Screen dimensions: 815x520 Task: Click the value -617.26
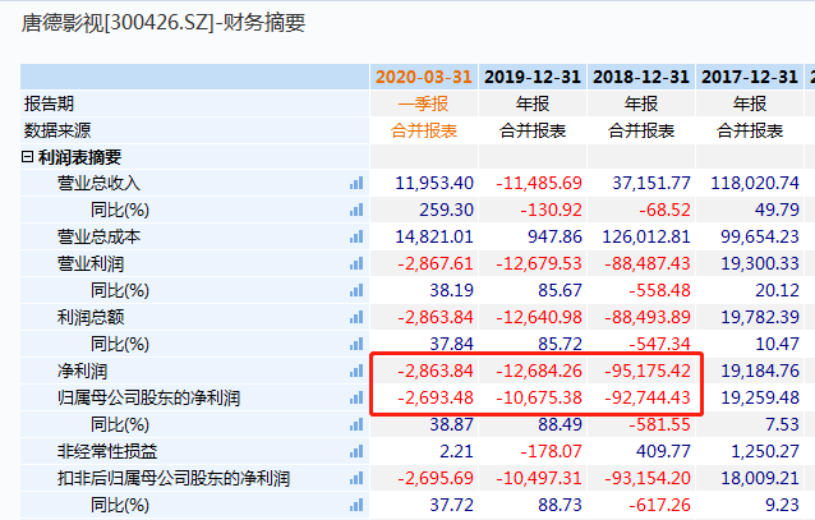pyautogui.click(x=660, y=505)
